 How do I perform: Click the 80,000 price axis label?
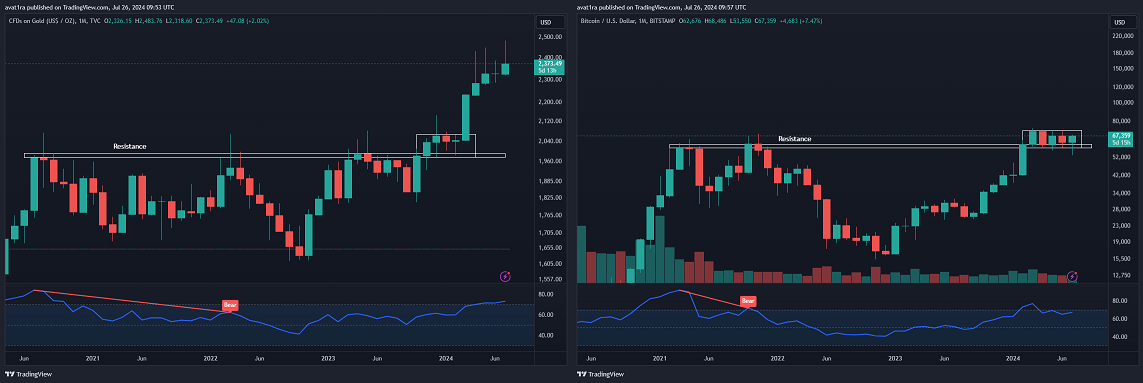pos(1121,120)
